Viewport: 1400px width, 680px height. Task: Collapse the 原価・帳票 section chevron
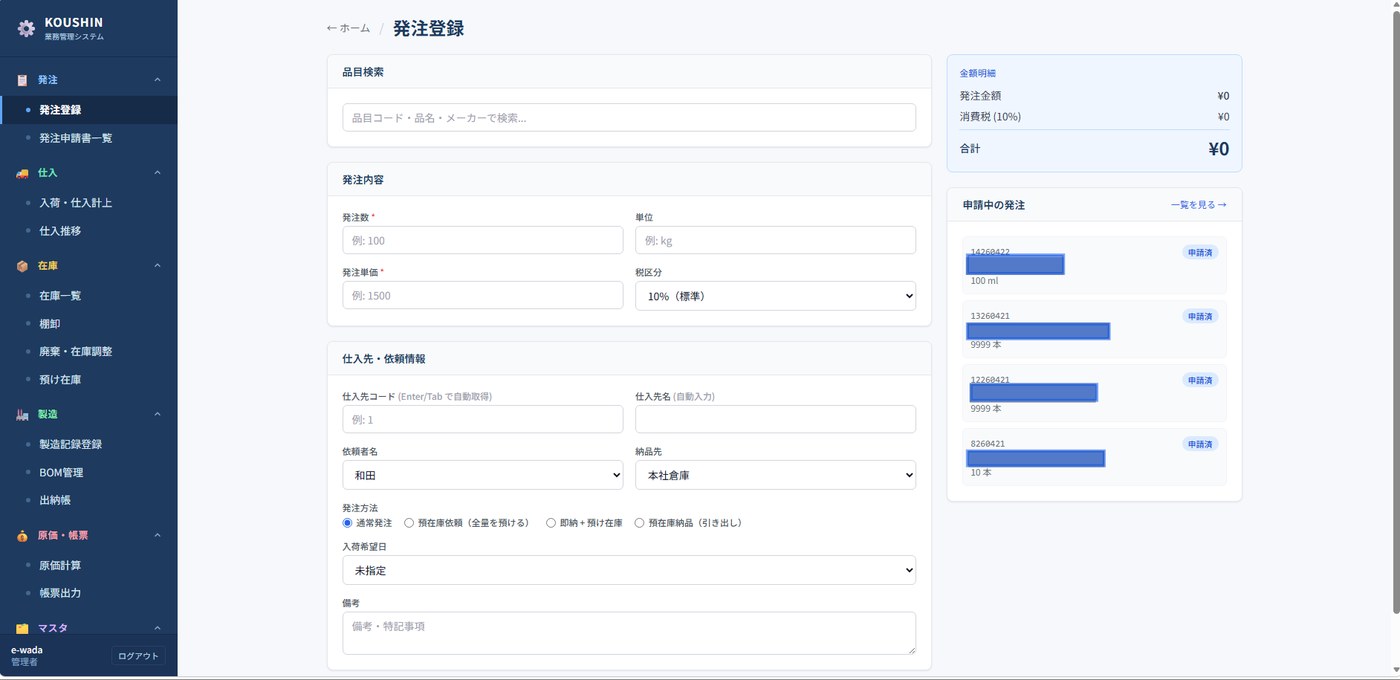pos(157,536)
